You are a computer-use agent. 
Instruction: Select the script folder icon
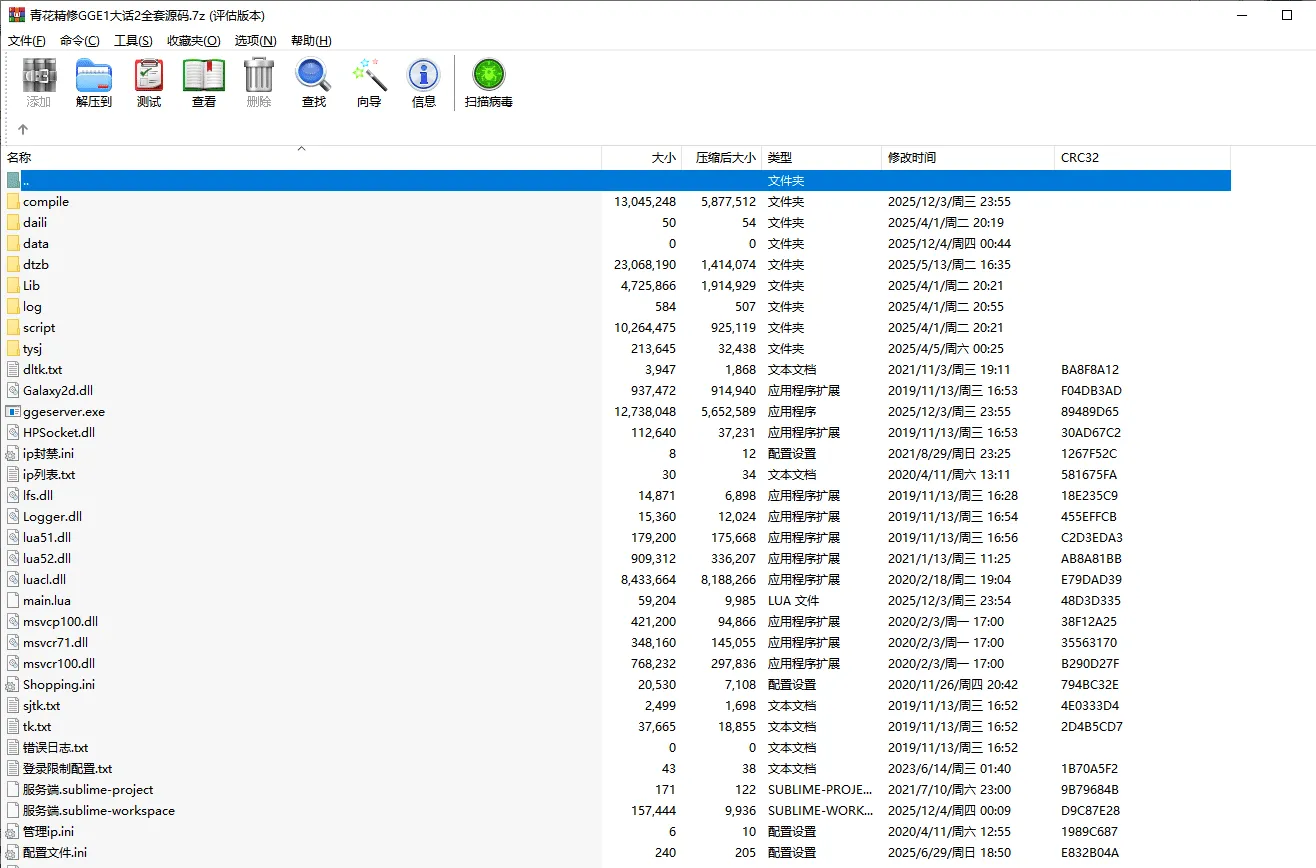click(x=13, y=327)
